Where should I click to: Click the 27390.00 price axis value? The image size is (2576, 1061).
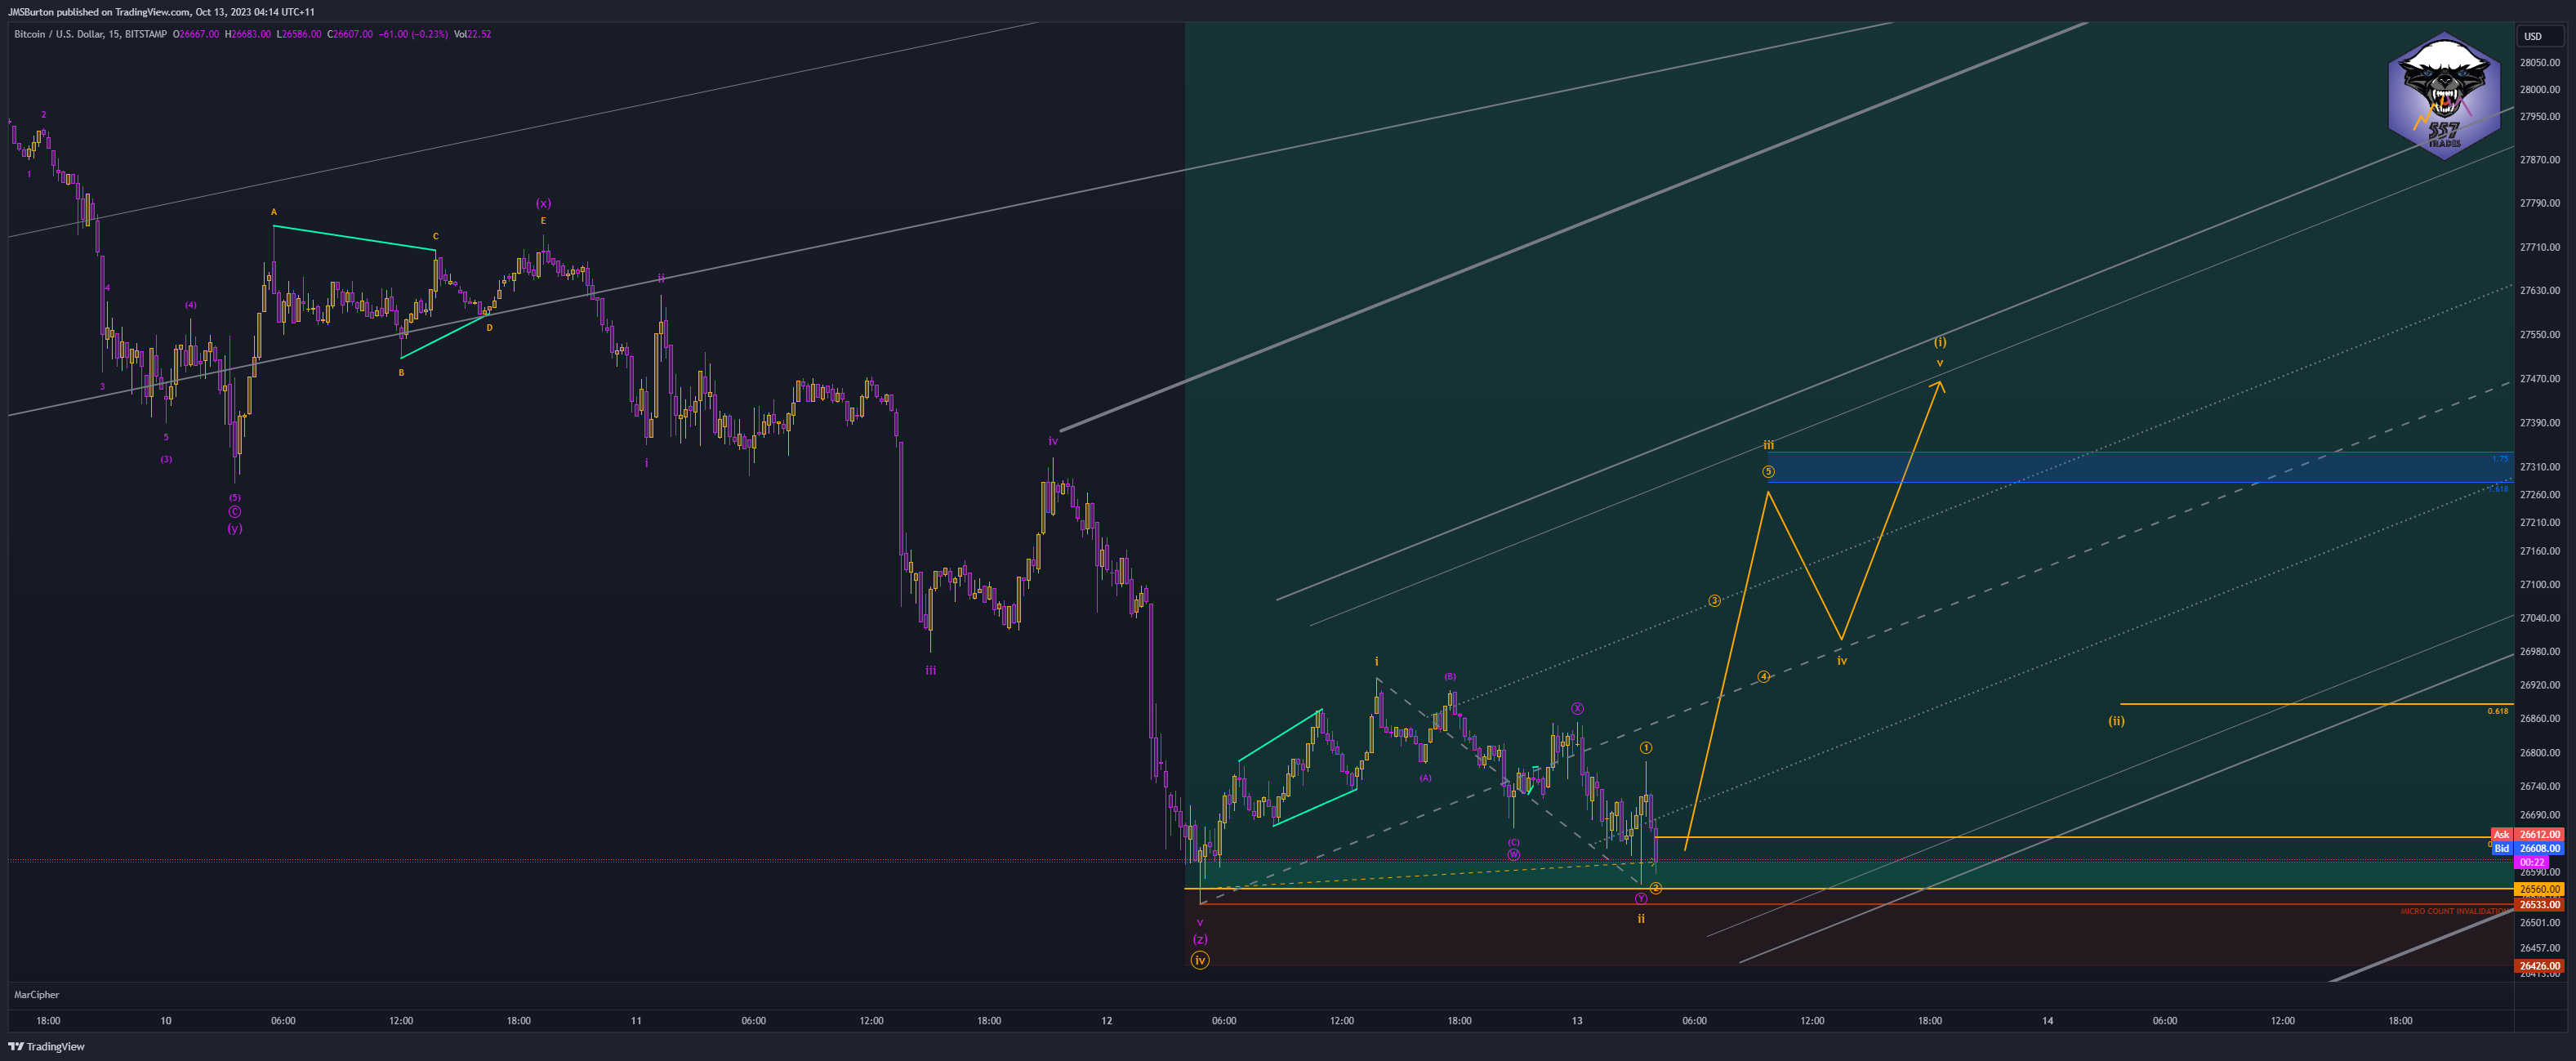click(2540, 422)
